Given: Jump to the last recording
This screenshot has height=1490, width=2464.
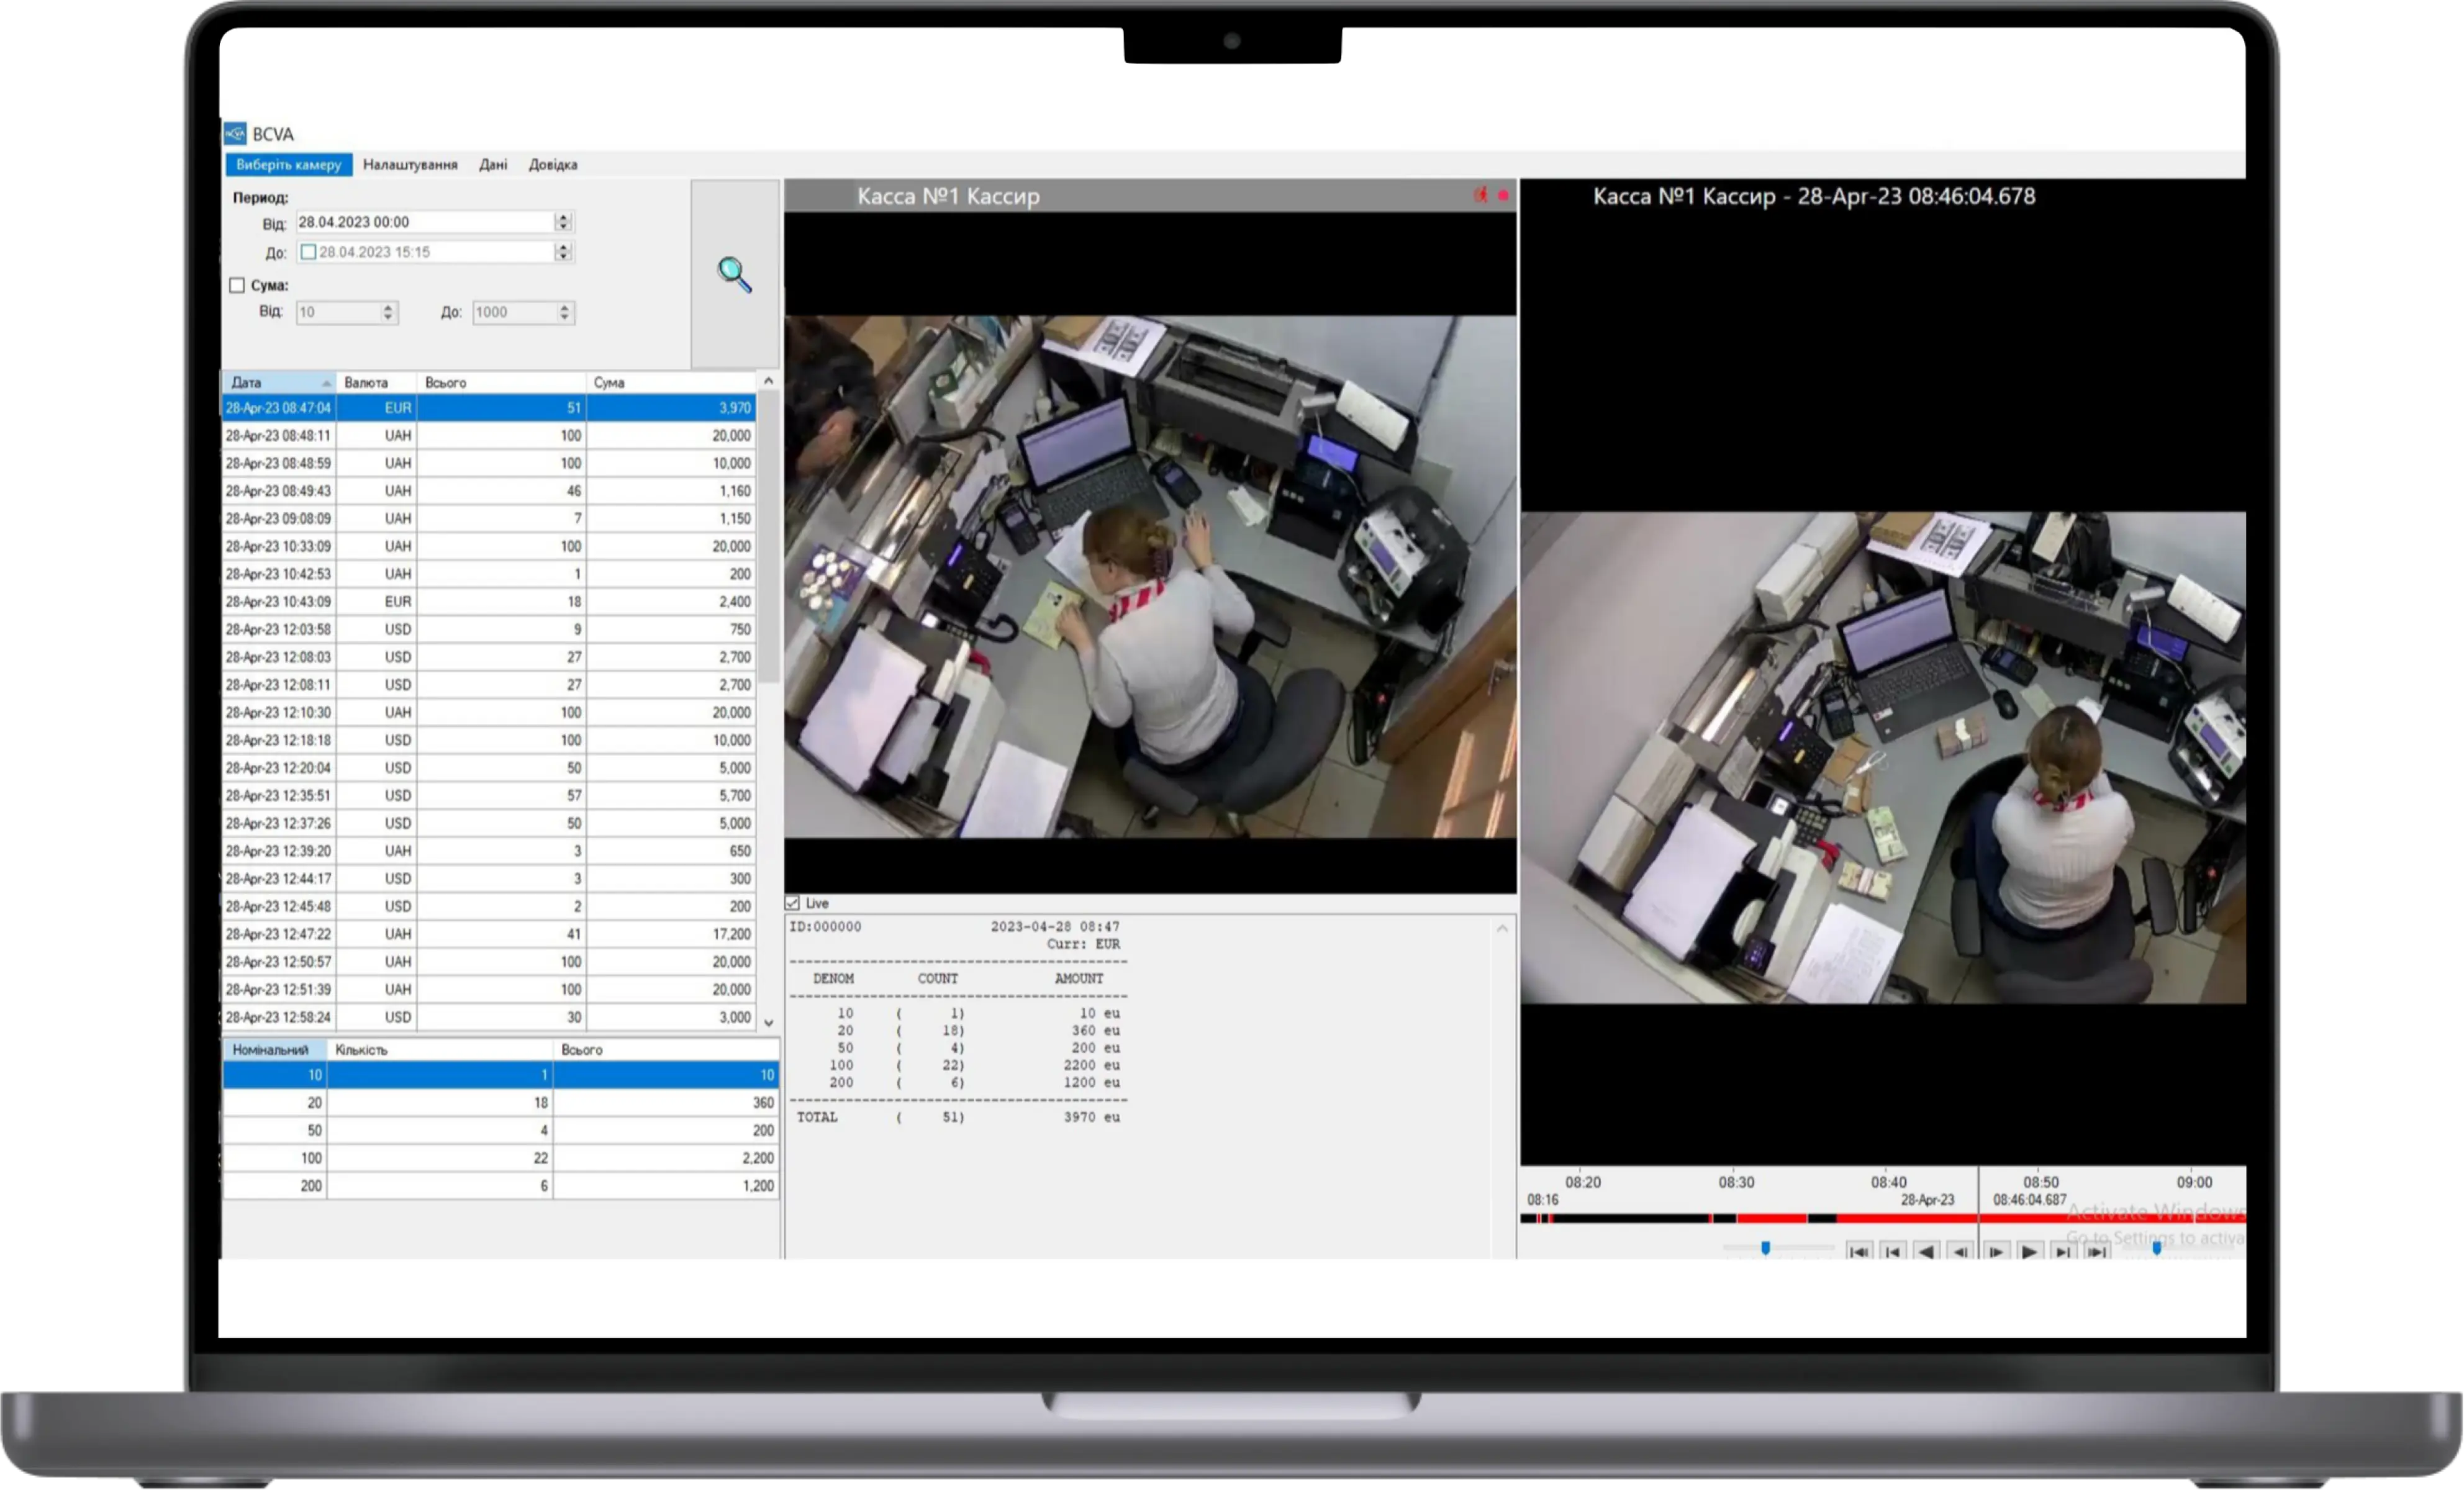Looking at the screenshot, I should click(x=2098, y=1251).
